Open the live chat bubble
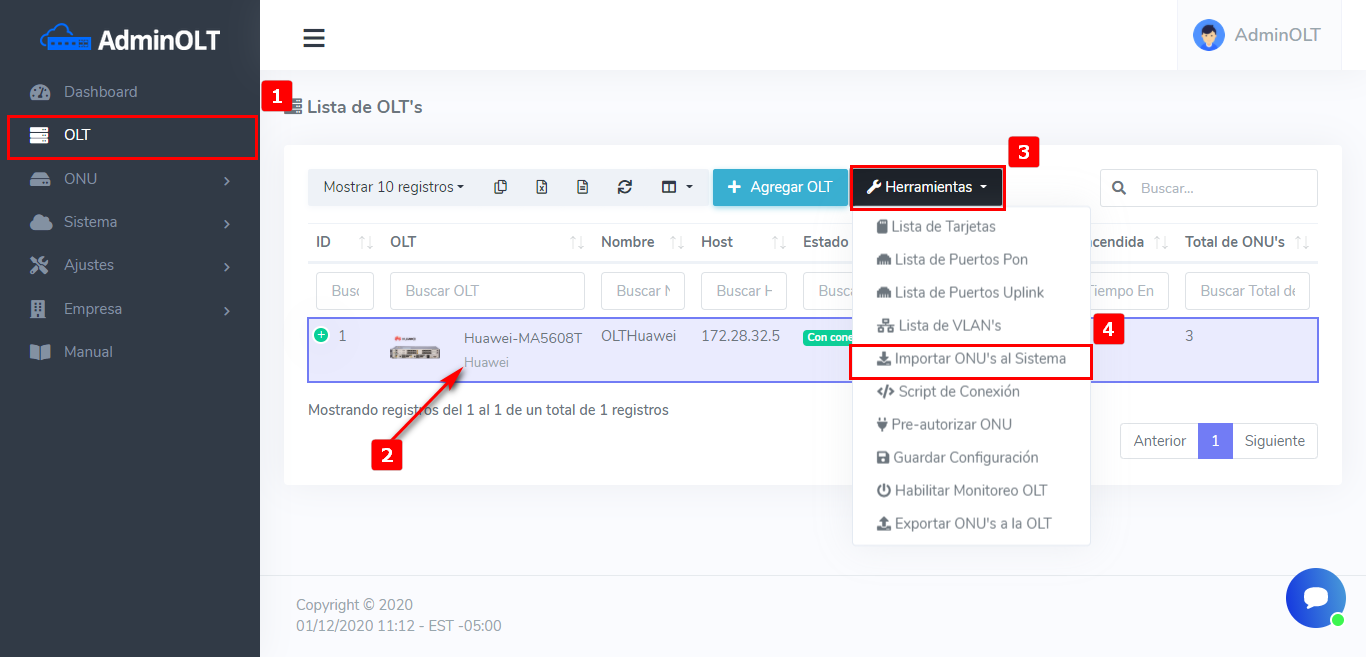This screenshot has height=657, width=1366. pyautogui.click(x=1315, y=598)
